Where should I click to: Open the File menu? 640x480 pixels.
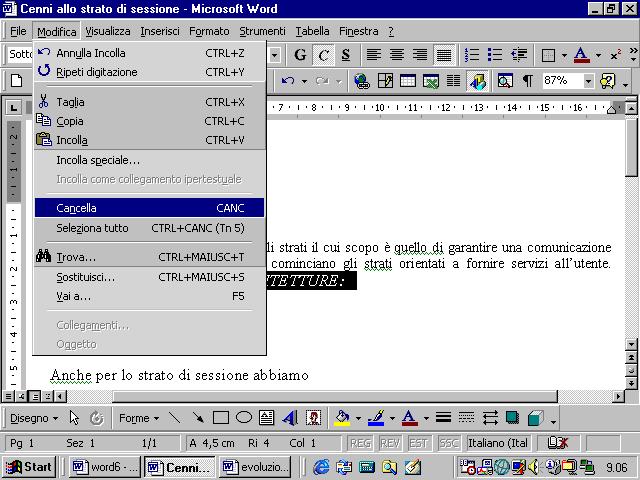coord(18,31)
